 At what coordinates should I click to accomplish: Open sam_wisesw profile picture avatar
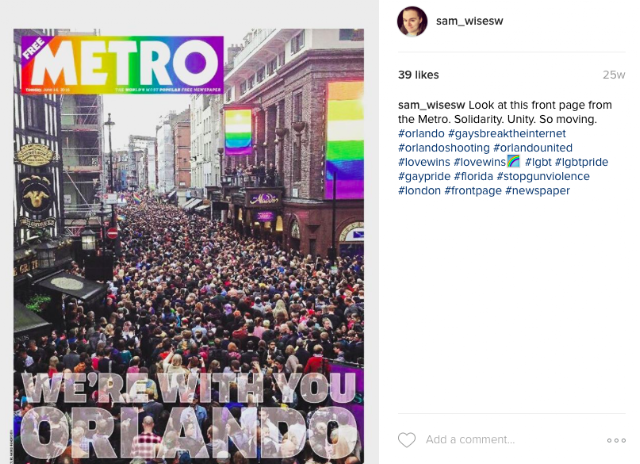coord(412,21)
